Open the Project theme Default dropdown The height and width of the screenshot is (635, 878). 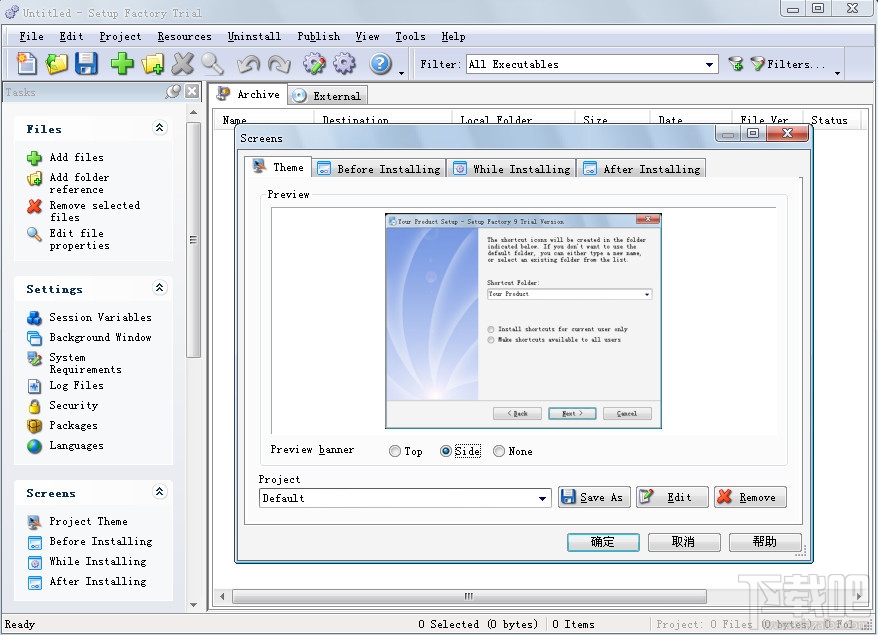542,498
